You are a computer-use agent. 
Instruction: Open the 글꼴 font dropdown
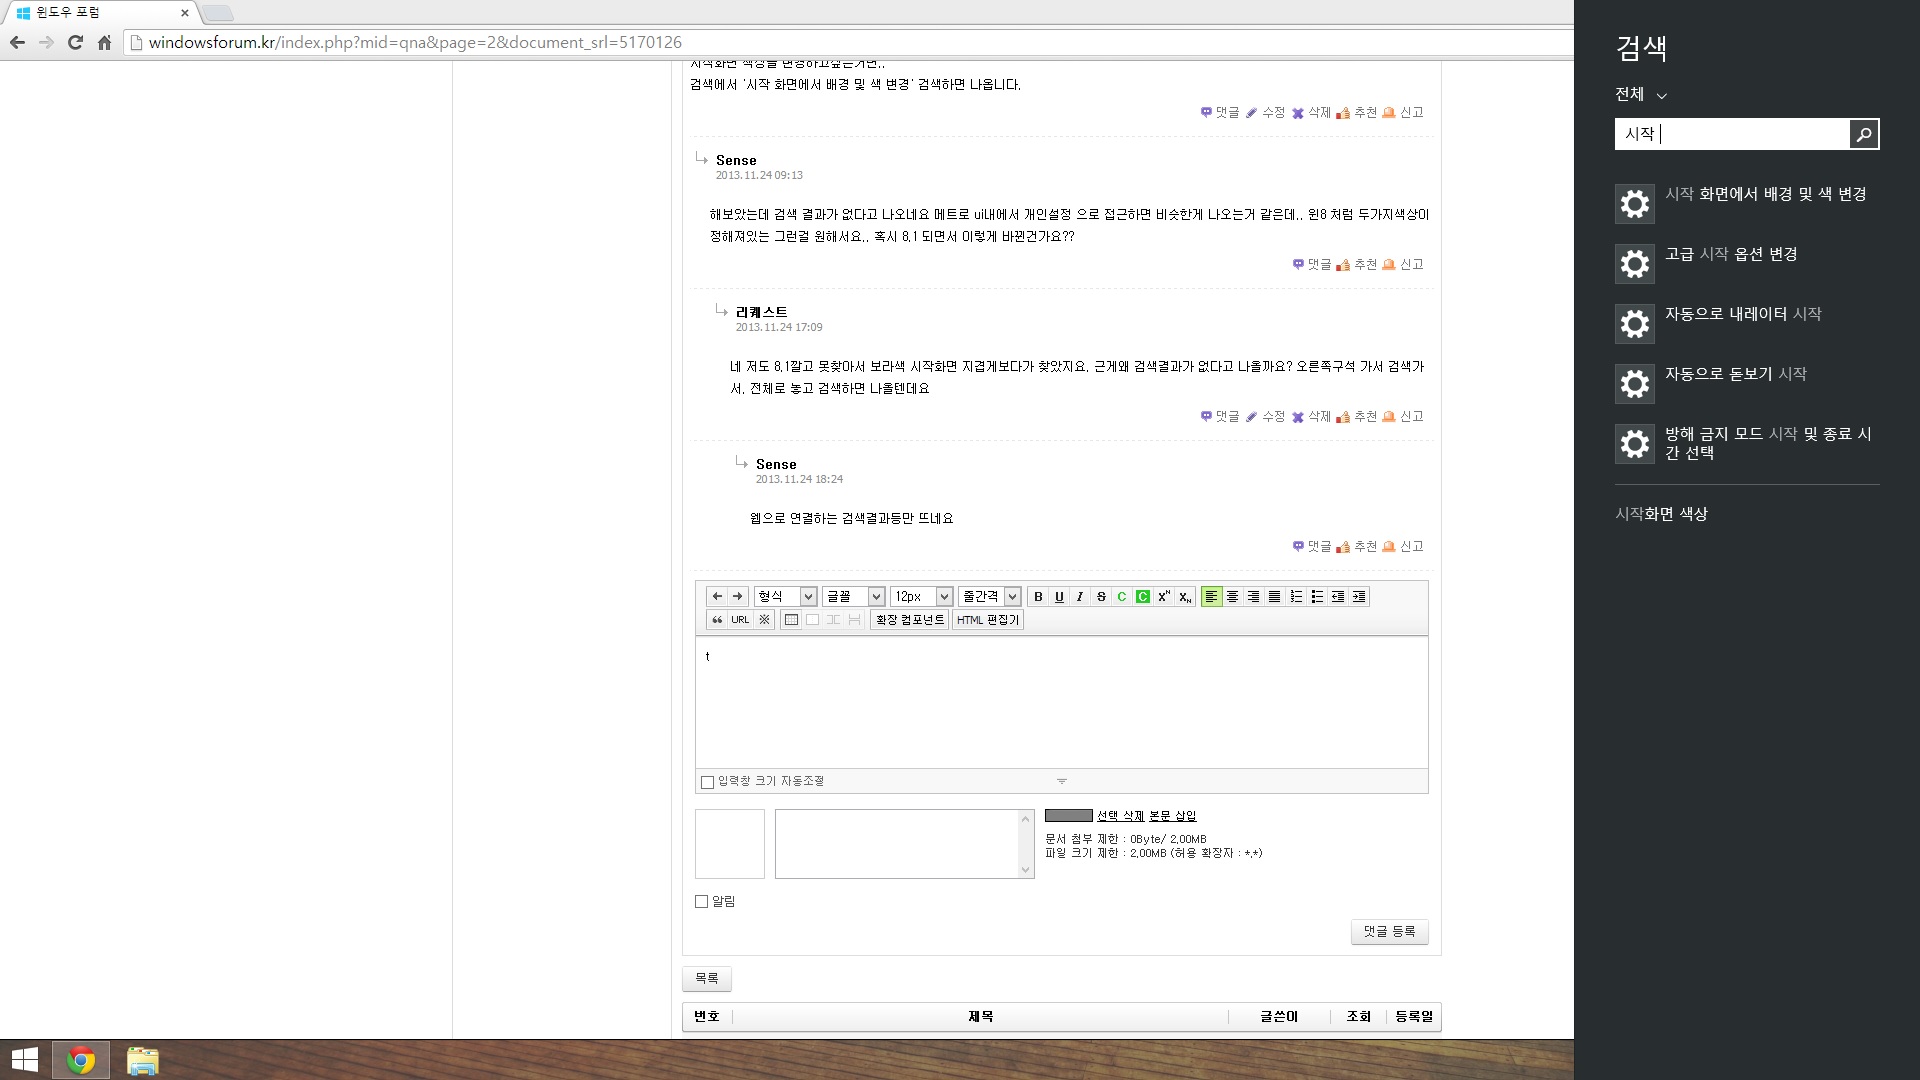854,597
